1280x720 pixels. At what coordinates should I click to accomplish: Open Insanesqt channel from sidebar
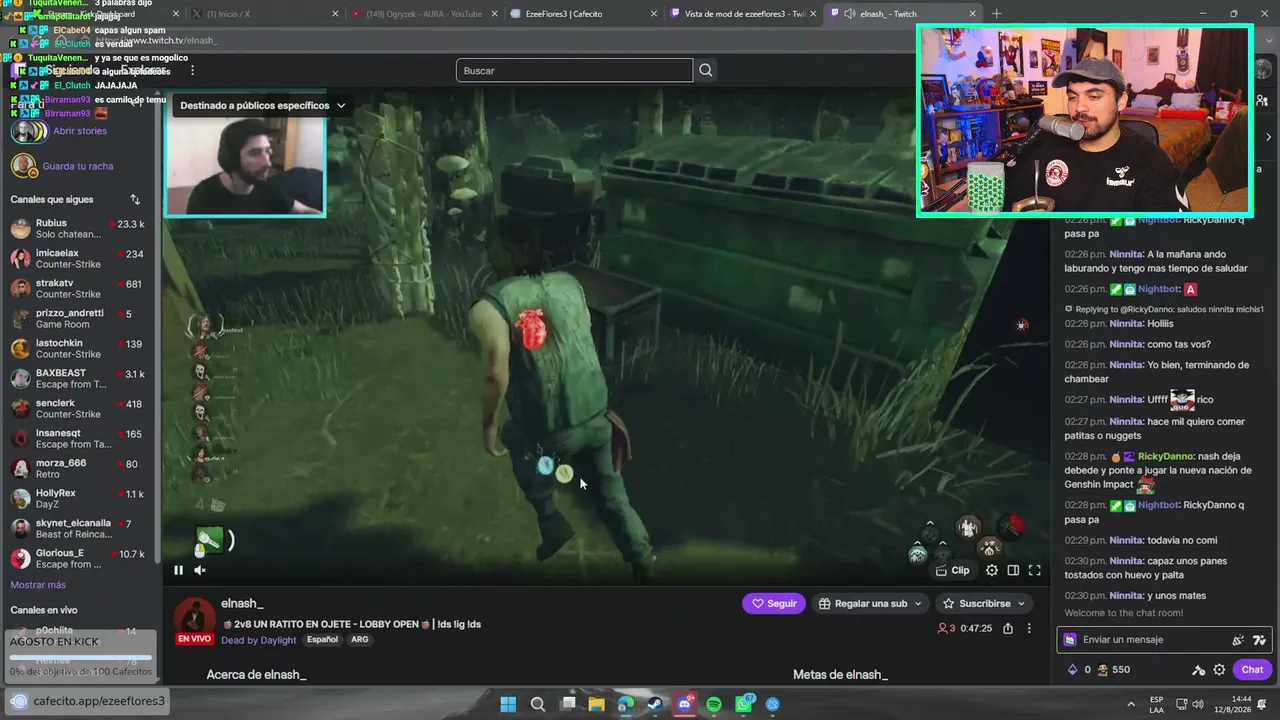coord(80,438)
